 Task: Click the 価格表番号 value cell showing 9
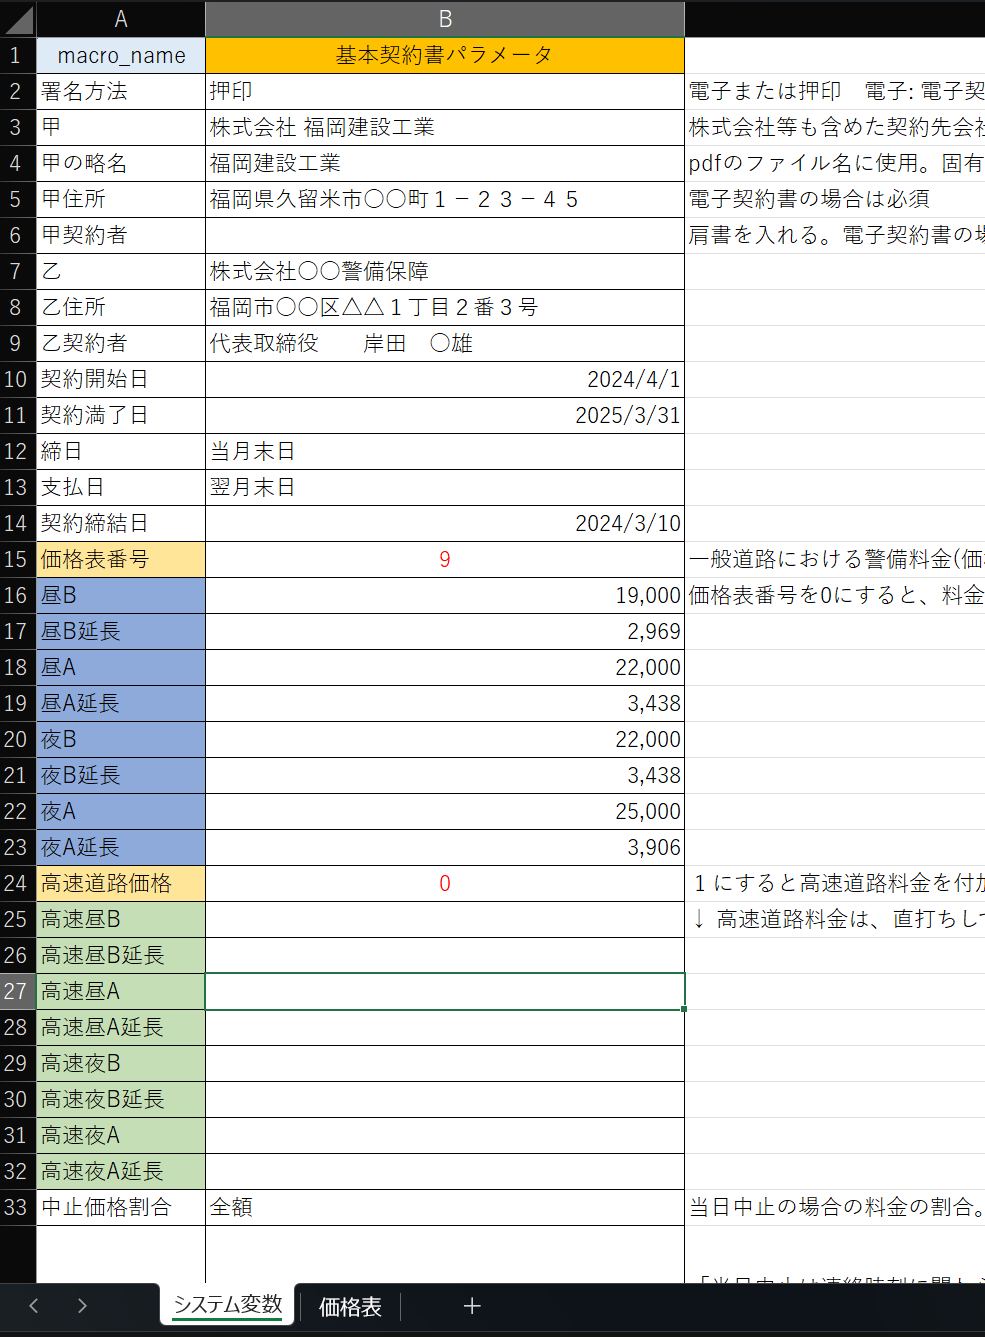tap(445, 559)
